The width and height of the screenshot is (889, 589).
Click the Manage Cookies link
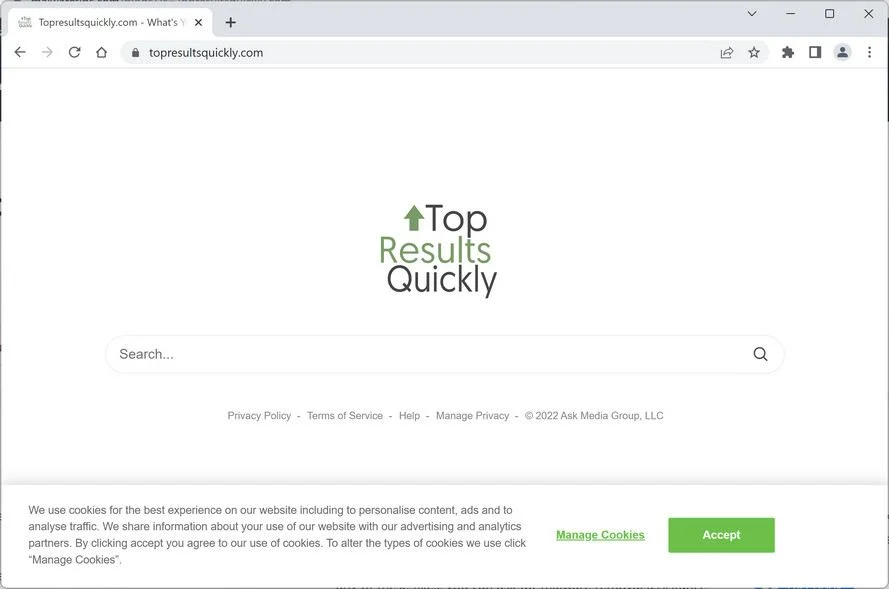click(600, 535)
